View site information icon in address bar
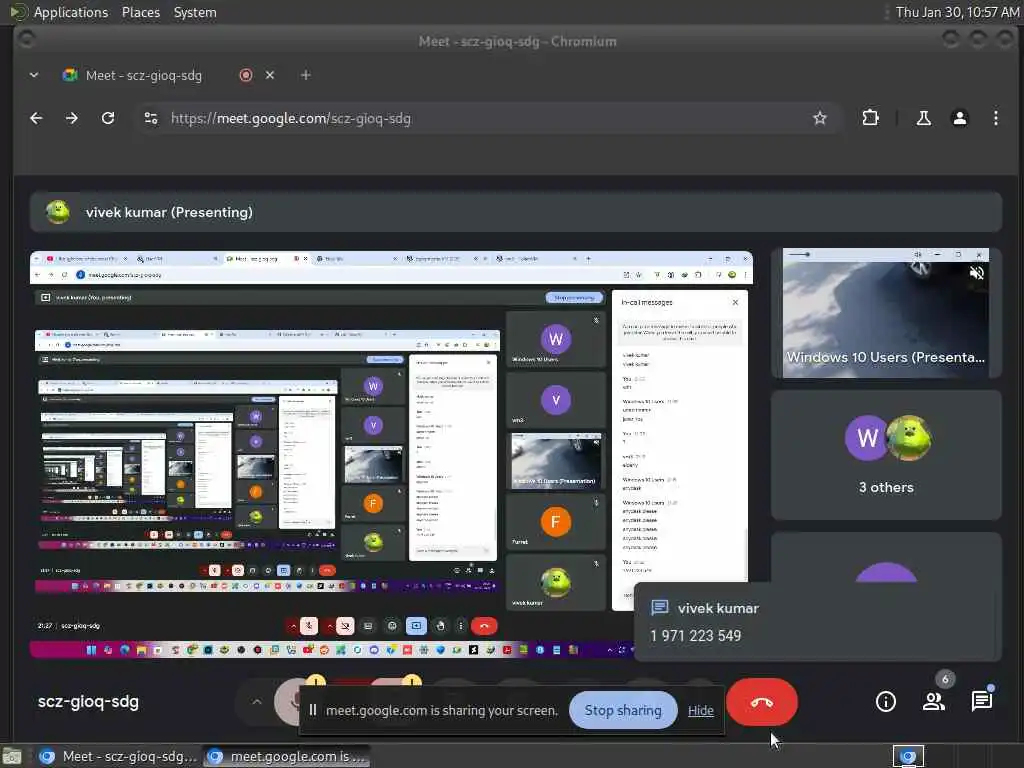Screen dimensions: 1024x768 pos(151,118)
